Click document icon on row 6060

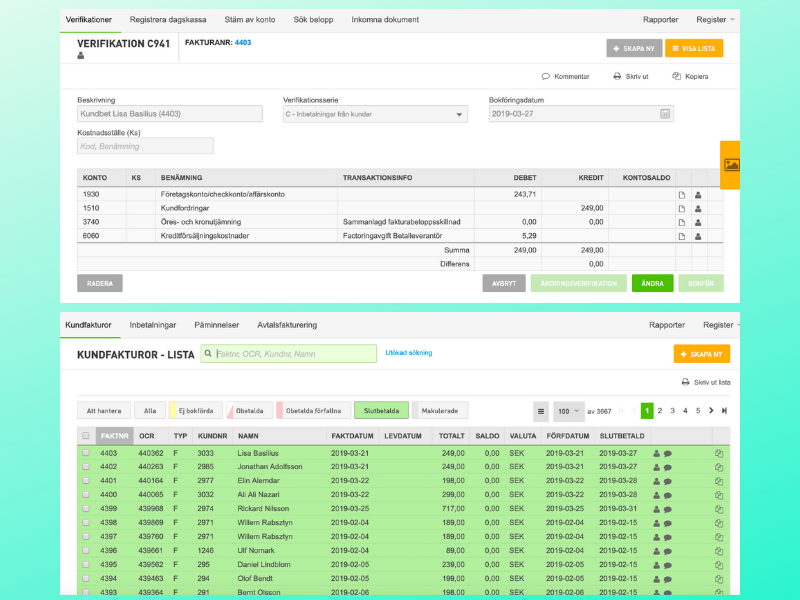pos(682,236)
